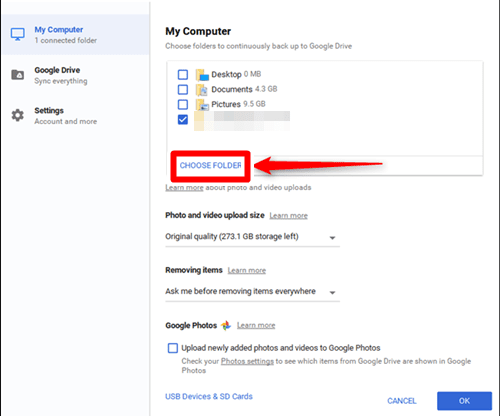
Task: Enable upload newly added photos to Google Photos
Action: 173,348
